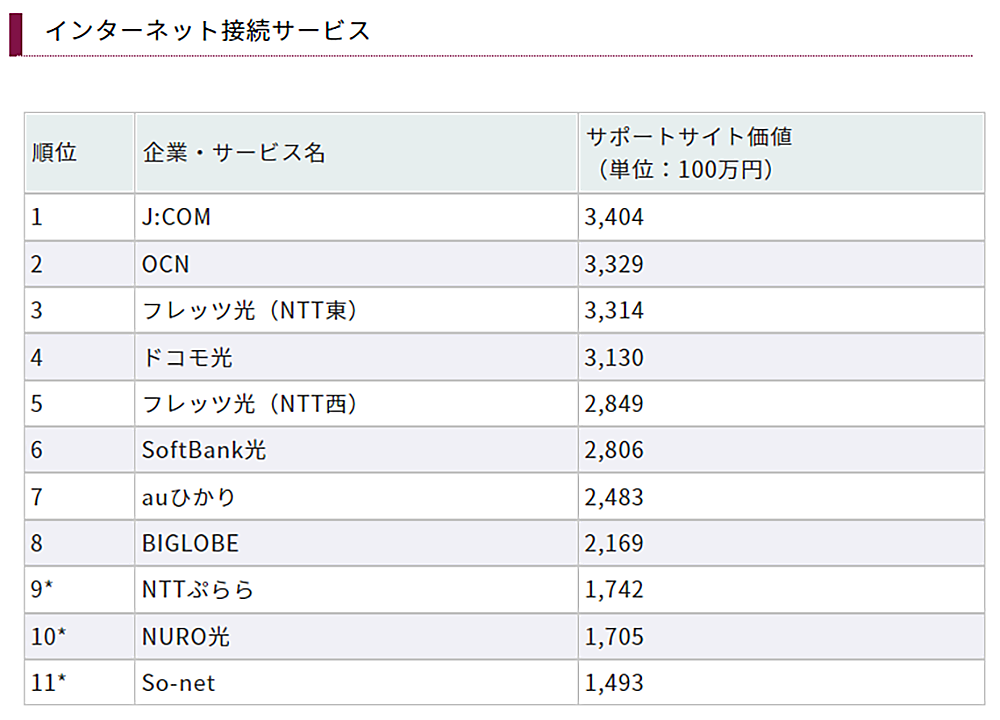
Task: Click rank 9* cell
Action: point(42,590)
